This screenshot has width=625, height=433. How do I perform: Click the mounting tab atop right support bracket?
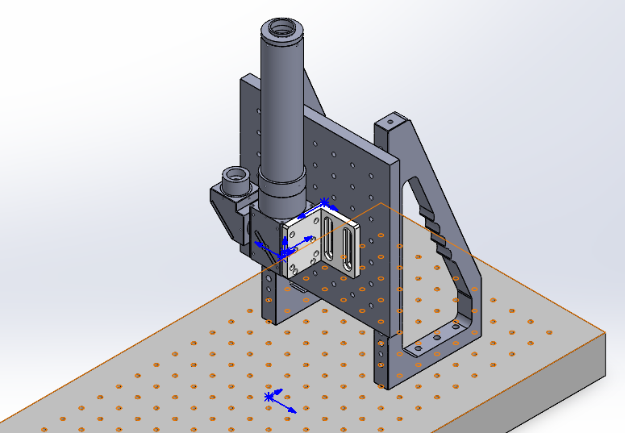(392, 126)
